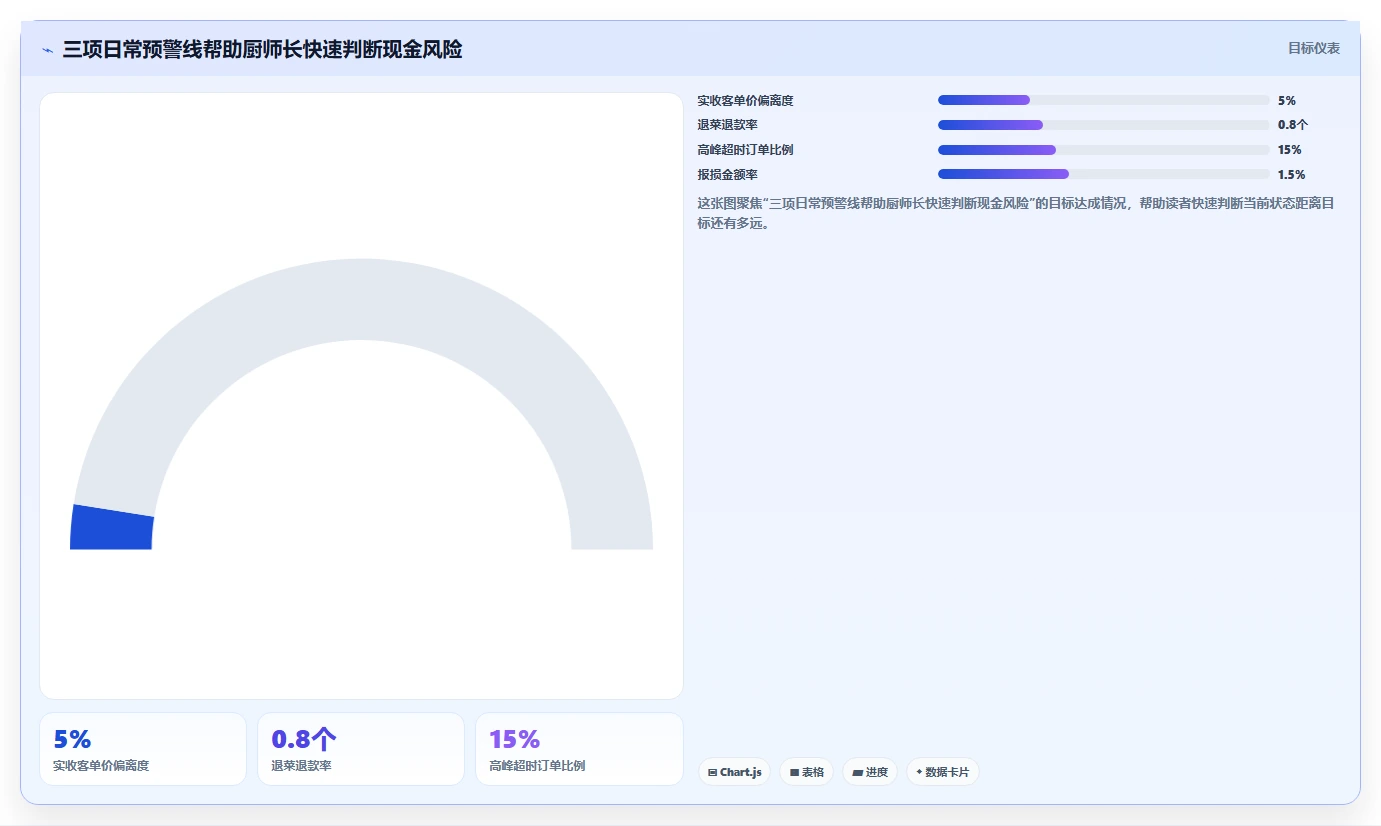Open the 5% 实收客单价偏离度 data card
The width and height of the screenshot is (1381, 826).
(x=143, y=749)
